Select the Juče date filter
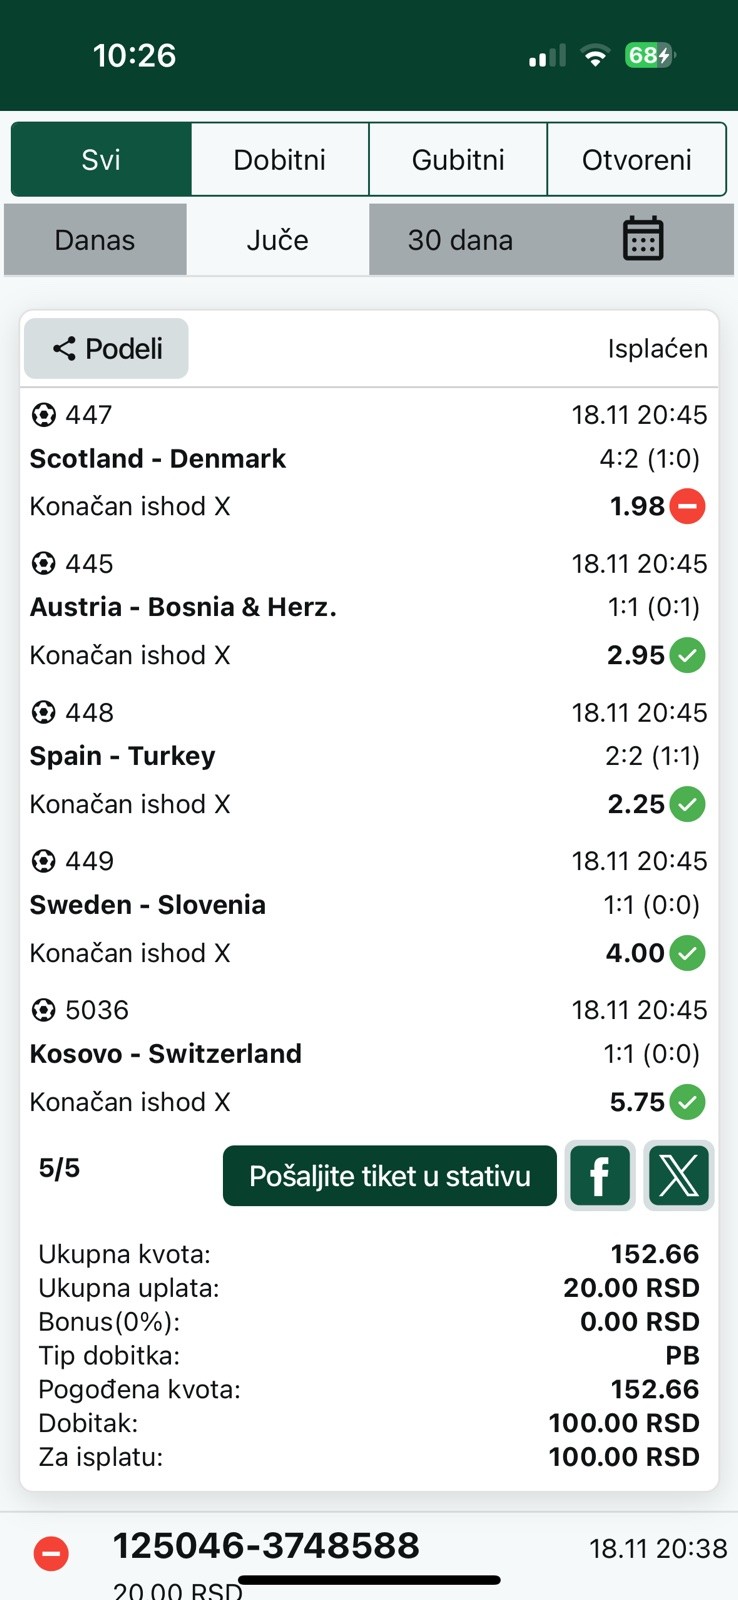Screen dimensions: 738x1600 point(277,240)
